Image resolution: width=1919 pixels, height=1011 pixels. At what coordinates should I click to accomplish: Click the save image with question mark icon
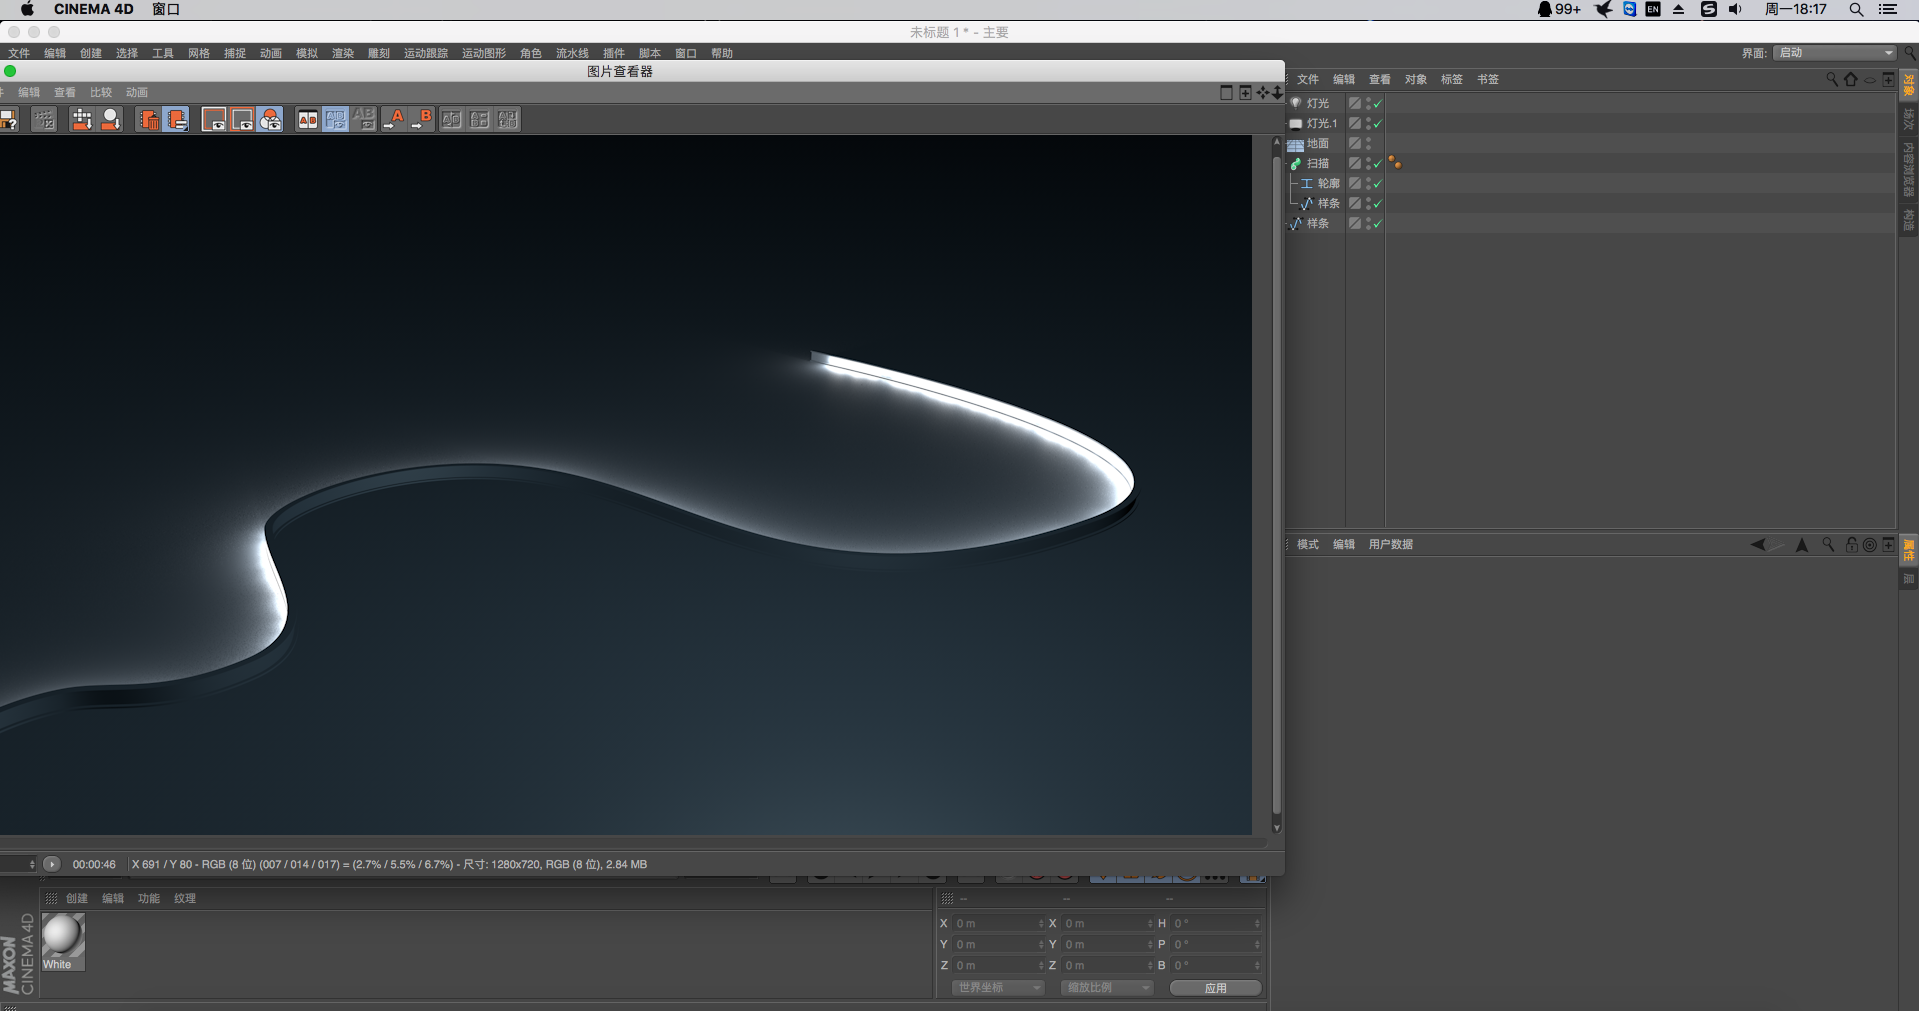9,120
